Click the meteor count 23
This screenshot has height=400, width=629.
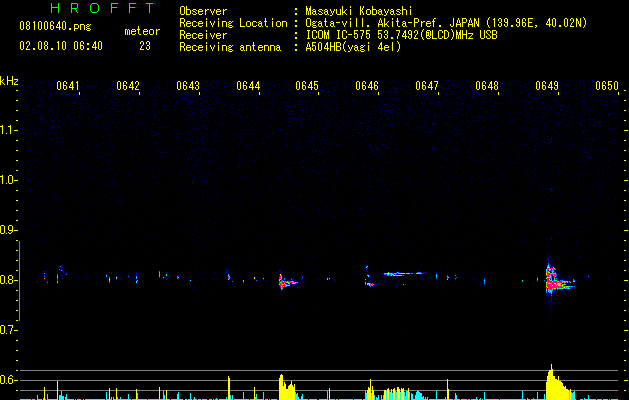click(x=145, y=46)
